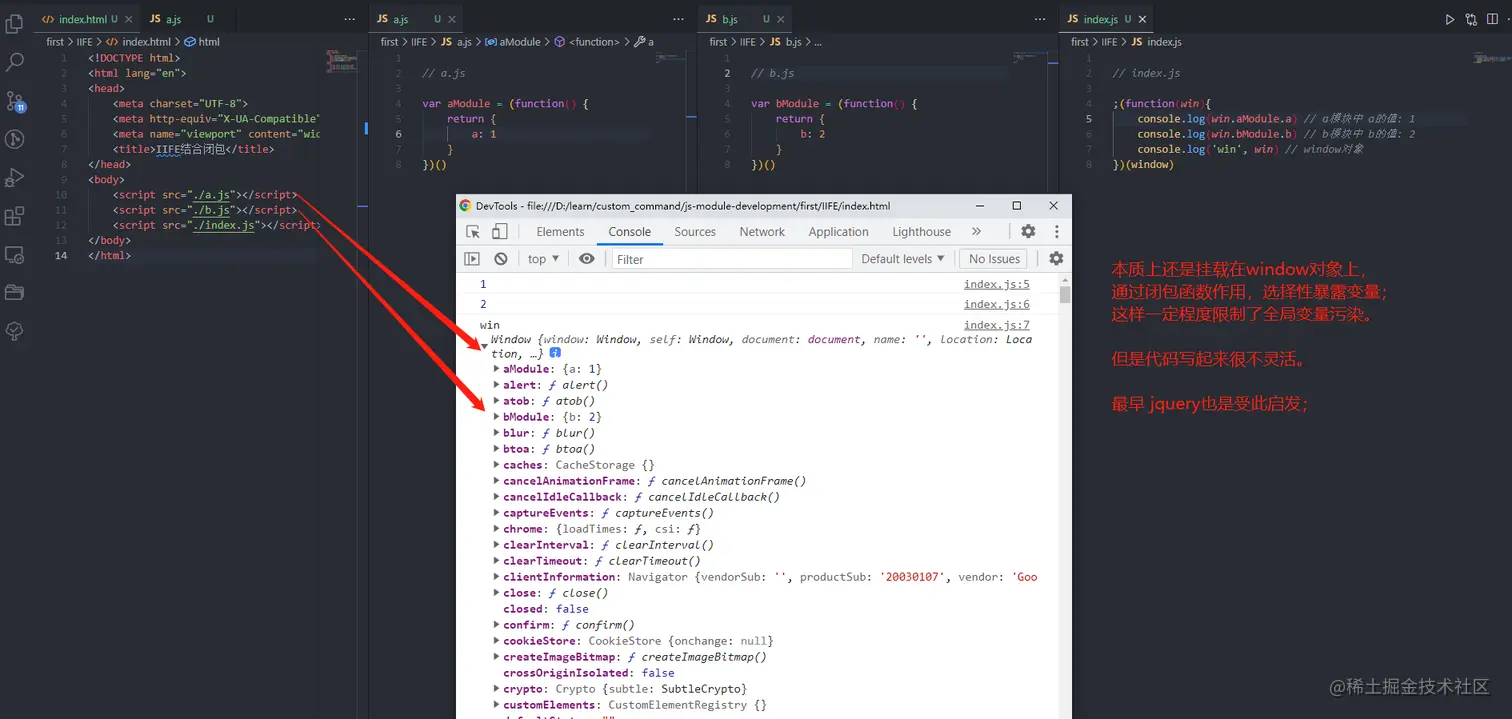1512x719 pixels.
Task: Expand the clientInformation Navigator property
Action: tap(497, 577)
